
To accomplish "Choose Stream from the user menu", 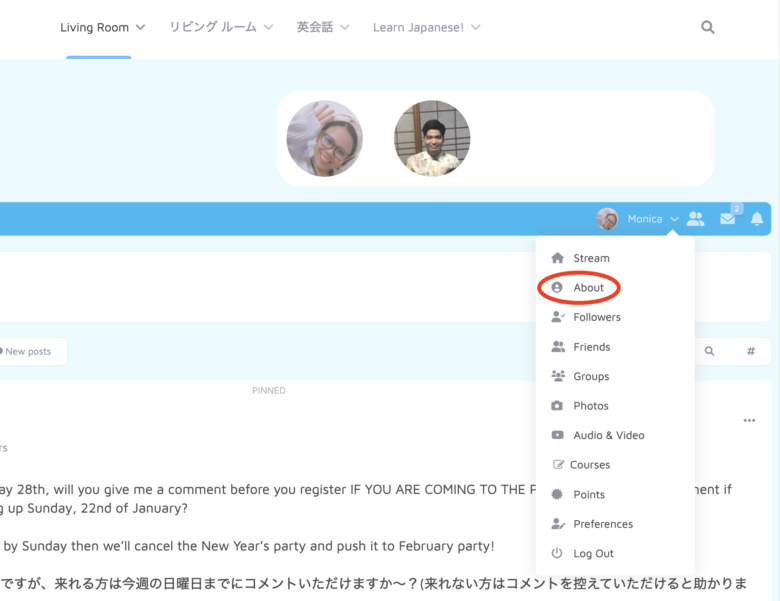I will (x=591, y=258).
